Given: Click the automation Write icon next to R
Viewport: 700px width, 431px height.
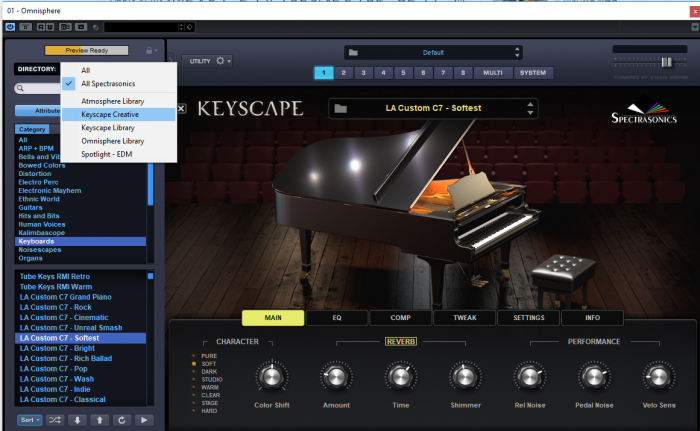Looking at the screenshot, I should [50, 27].
